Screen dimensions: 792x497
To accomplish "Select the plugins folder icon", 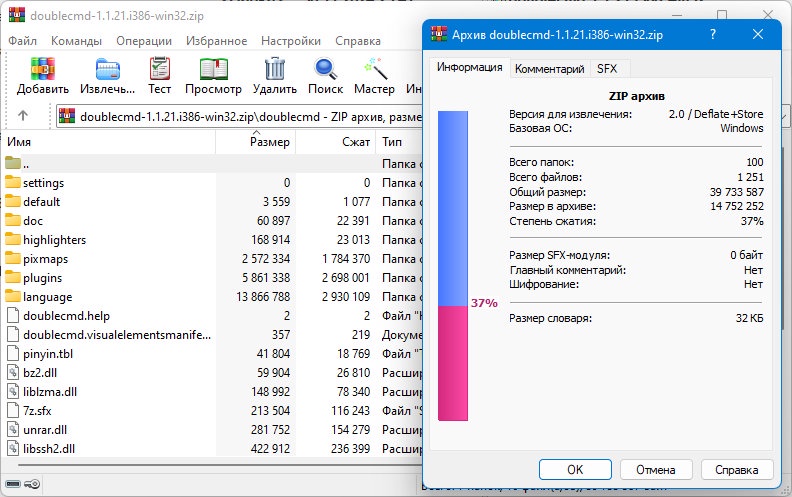I will pos(13,277).
